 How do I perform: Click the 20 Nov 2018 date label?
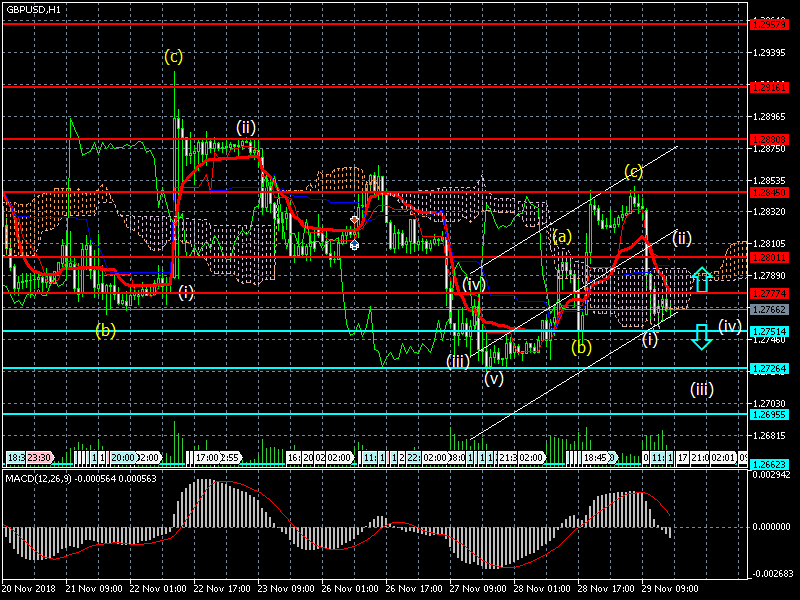point(27,590)
